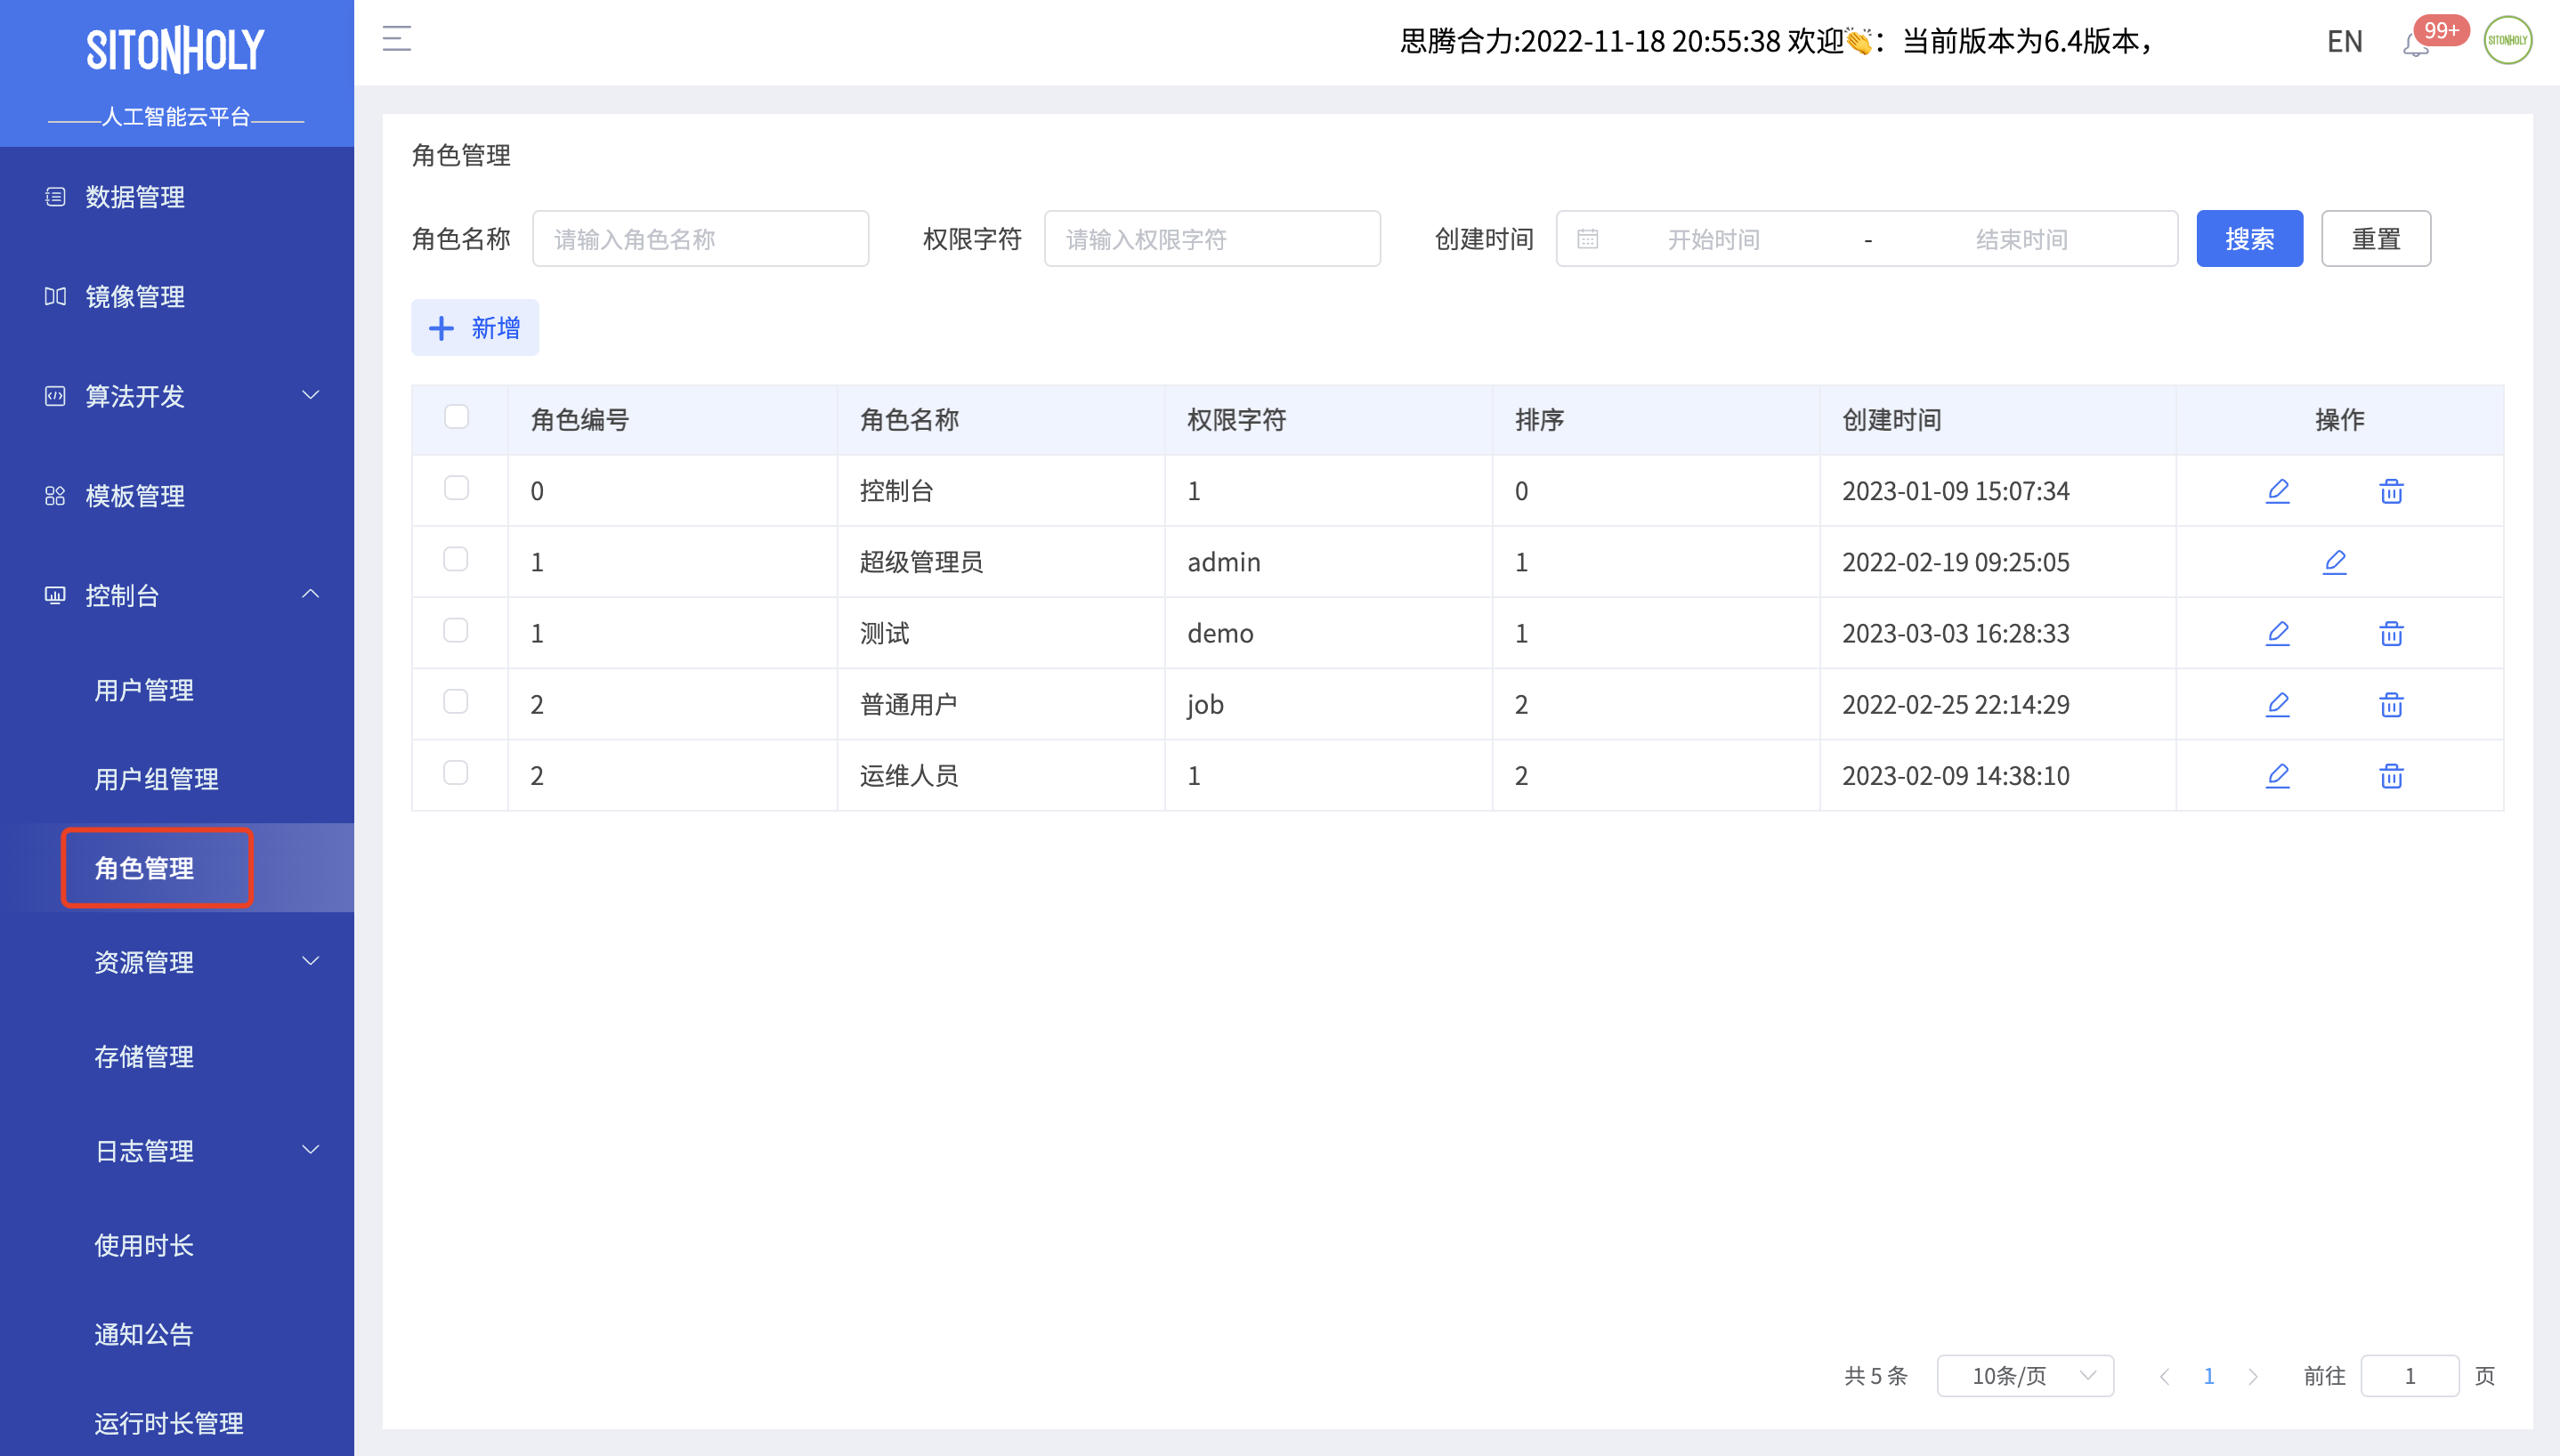Delete the 普通用户 role

pyautogui.click(x=2391, y=704)
